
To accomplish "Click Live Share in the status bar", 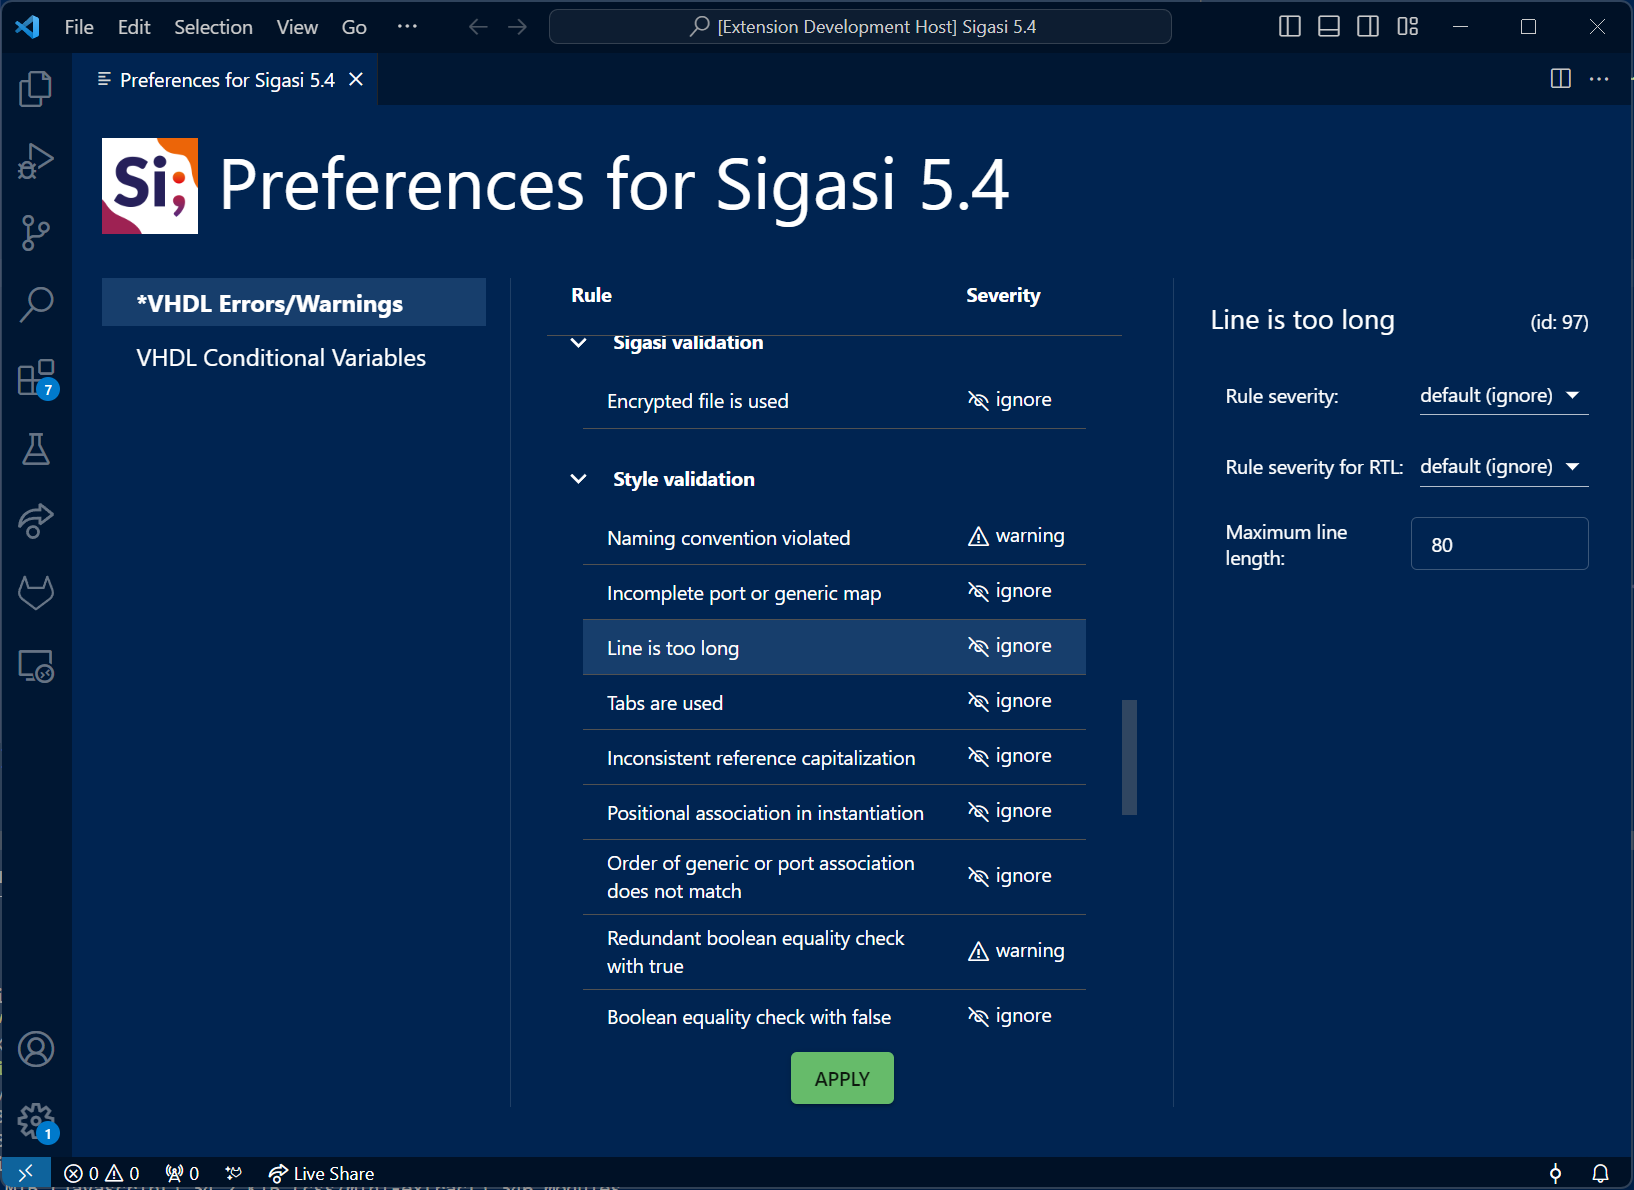I will (x=321, y=1173).
